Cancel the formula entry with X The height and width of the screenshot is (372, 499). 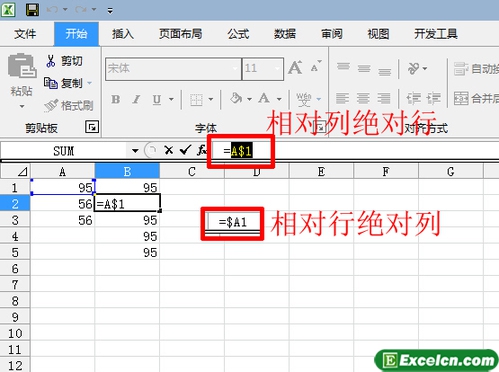pos(169,150)
